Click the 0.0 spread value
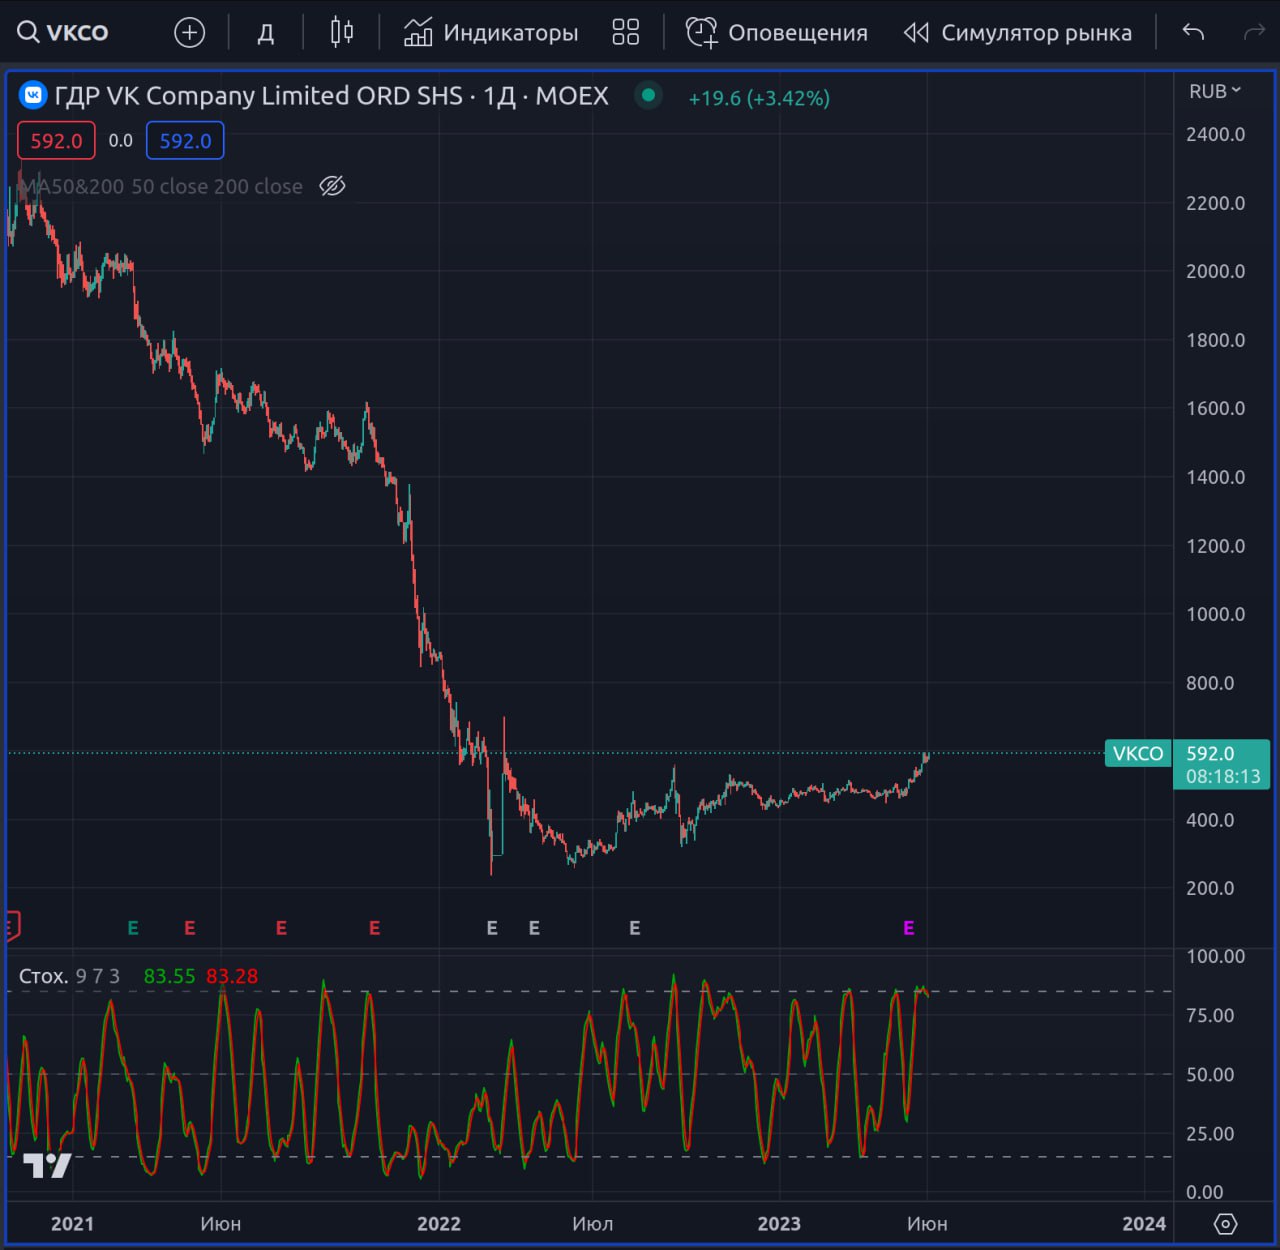This screenshot has width=1280, height=1250. (x=121, y=141)
